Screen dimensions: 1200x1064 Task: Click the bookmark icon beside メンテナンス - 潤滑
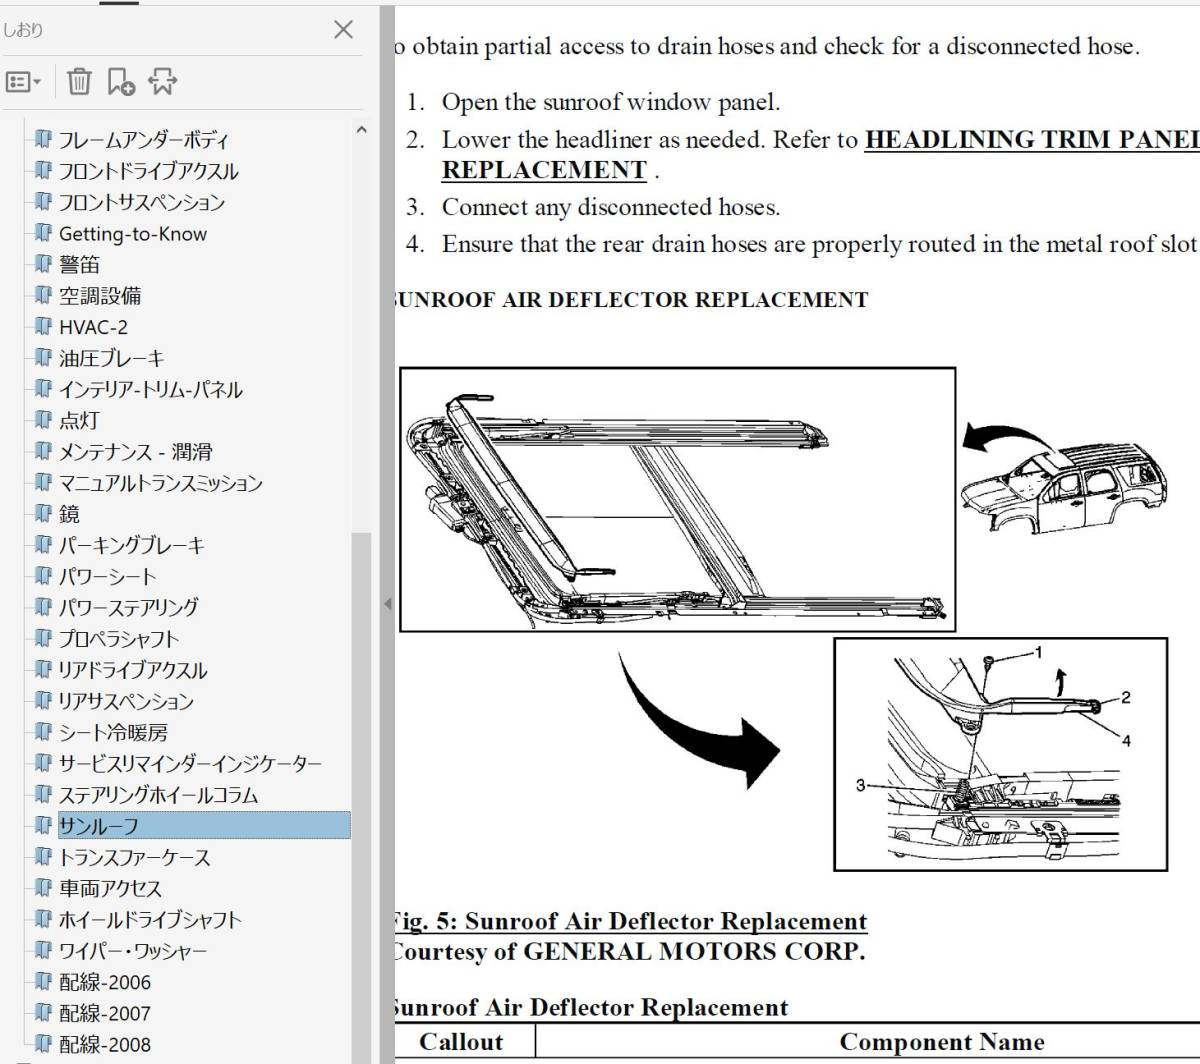click(42, 452)
